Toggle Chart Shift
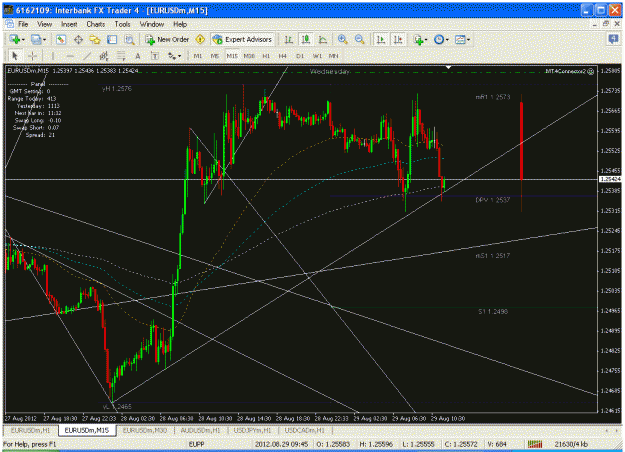The width and height of the screenshot is (625, 452). click(398, 39)
